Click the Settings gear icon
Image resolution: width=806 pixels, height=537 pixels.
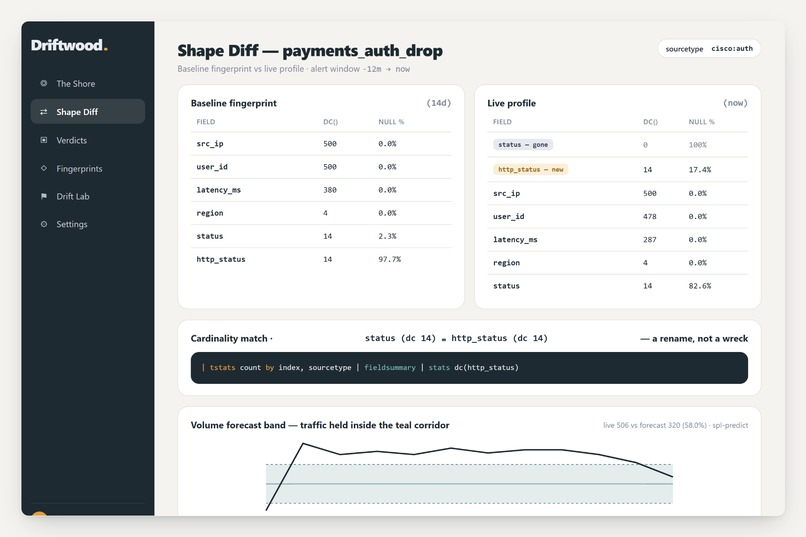44,224
